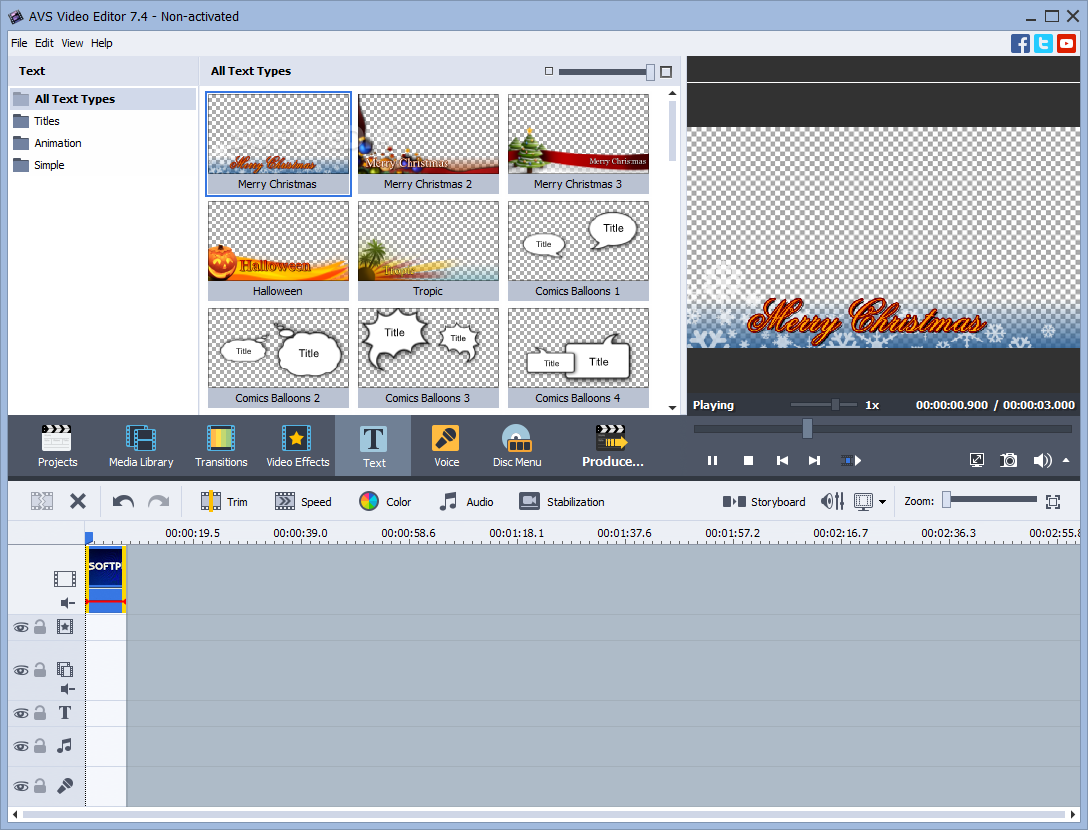Viewport: 1088px width, 830px height.
Task: Click the Produce button
Action: [612, 446]
